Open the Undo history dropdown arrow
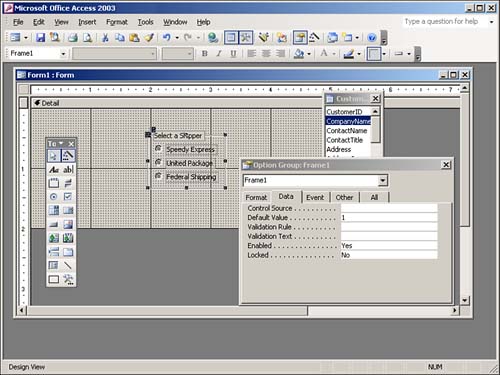This screenshot has height=375, width=500. tap(177, 37)
